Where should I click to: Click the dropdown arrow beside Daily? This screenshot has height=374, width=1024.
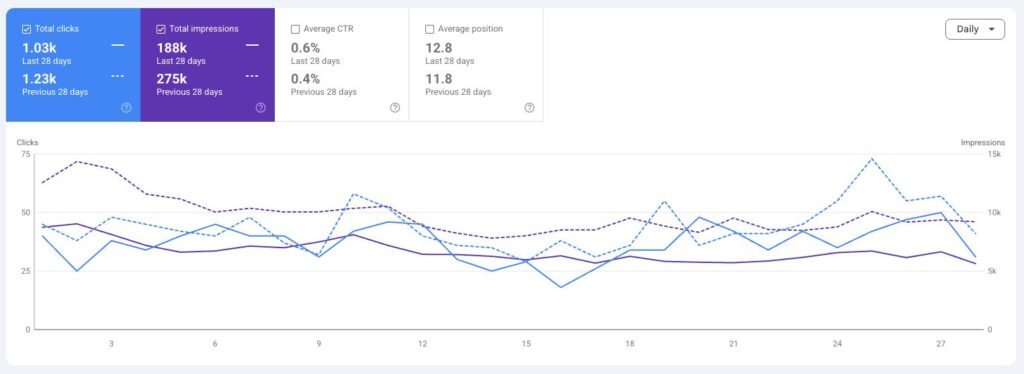tap(992, 29)
